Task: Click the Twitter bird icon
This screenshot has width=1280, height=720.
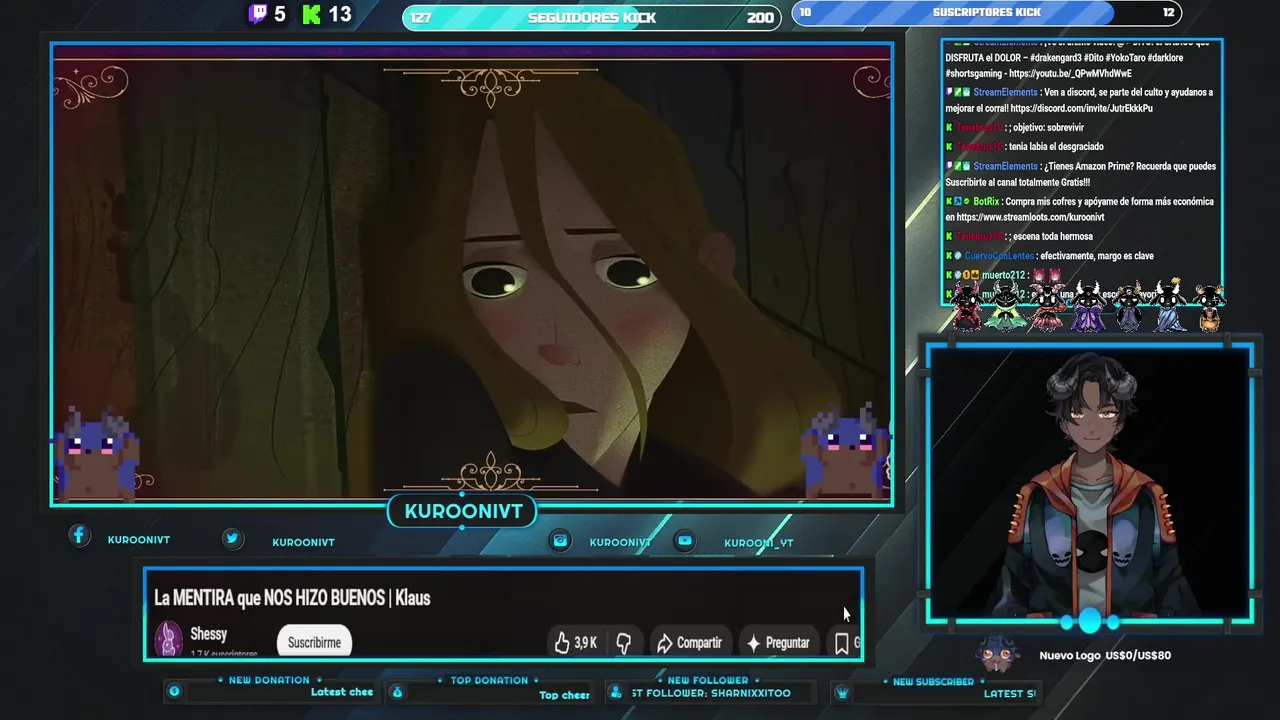Action: point(232,538)
